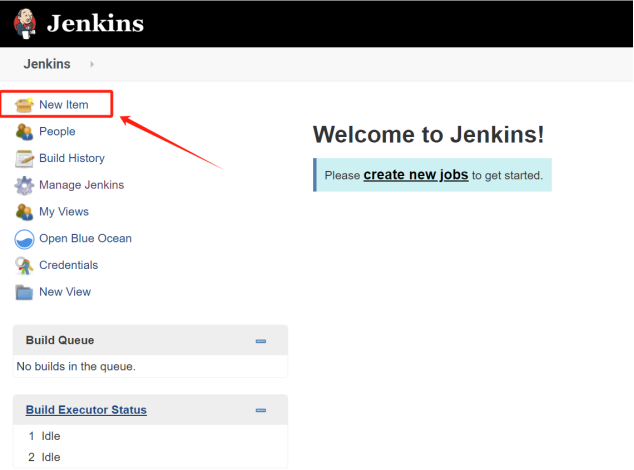The width and height of the screenshot is (634, 470).
Task: Click the Build Queue panel title
Action: pos(60,340)
